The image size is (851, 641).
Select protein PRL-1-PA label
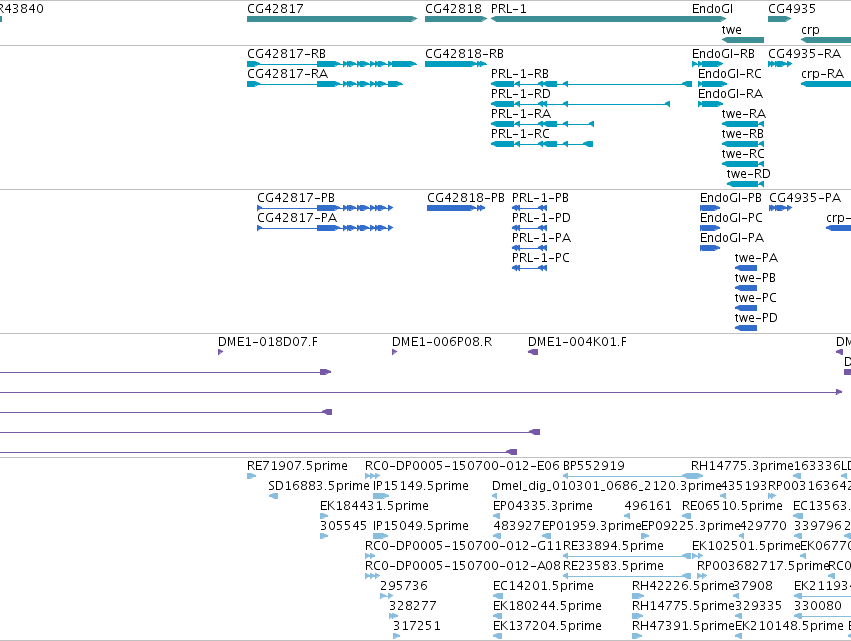click(541, 238)
